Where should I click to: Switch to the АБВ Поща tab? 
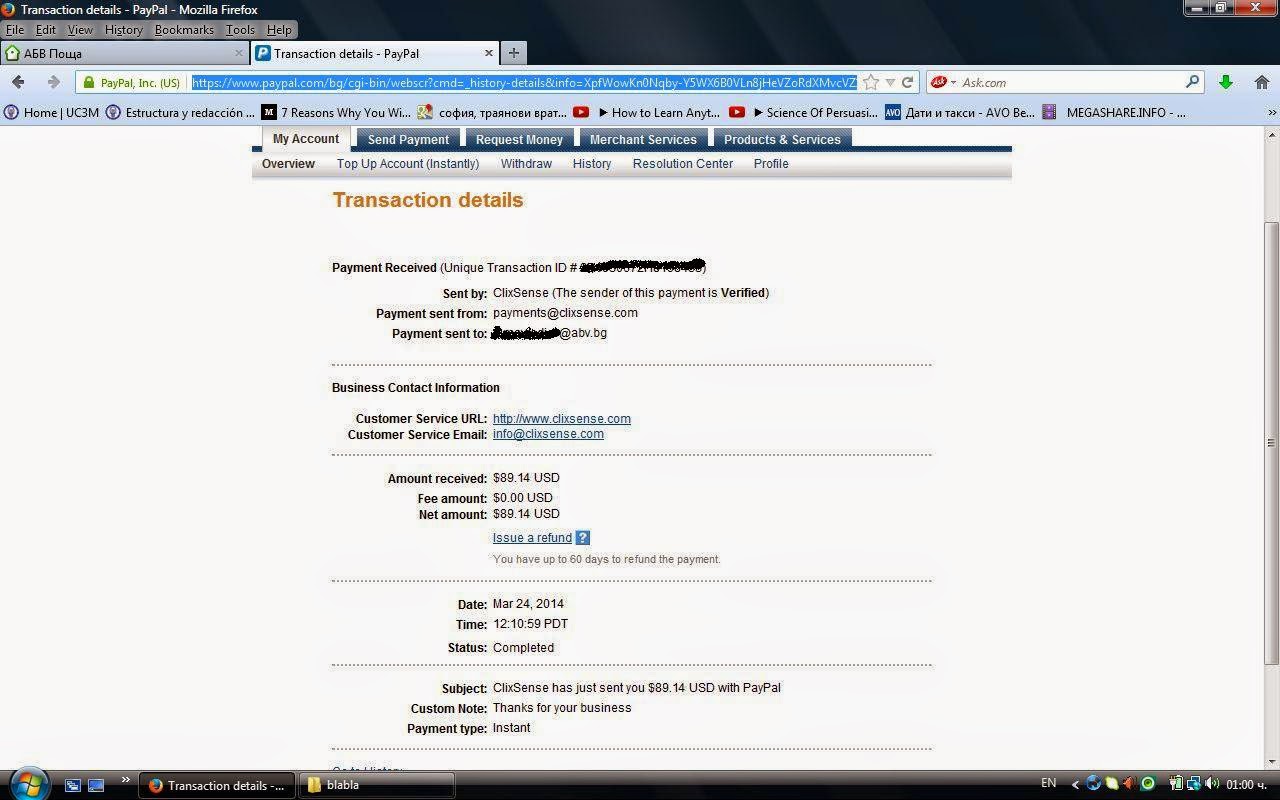(x=125, y=53)
